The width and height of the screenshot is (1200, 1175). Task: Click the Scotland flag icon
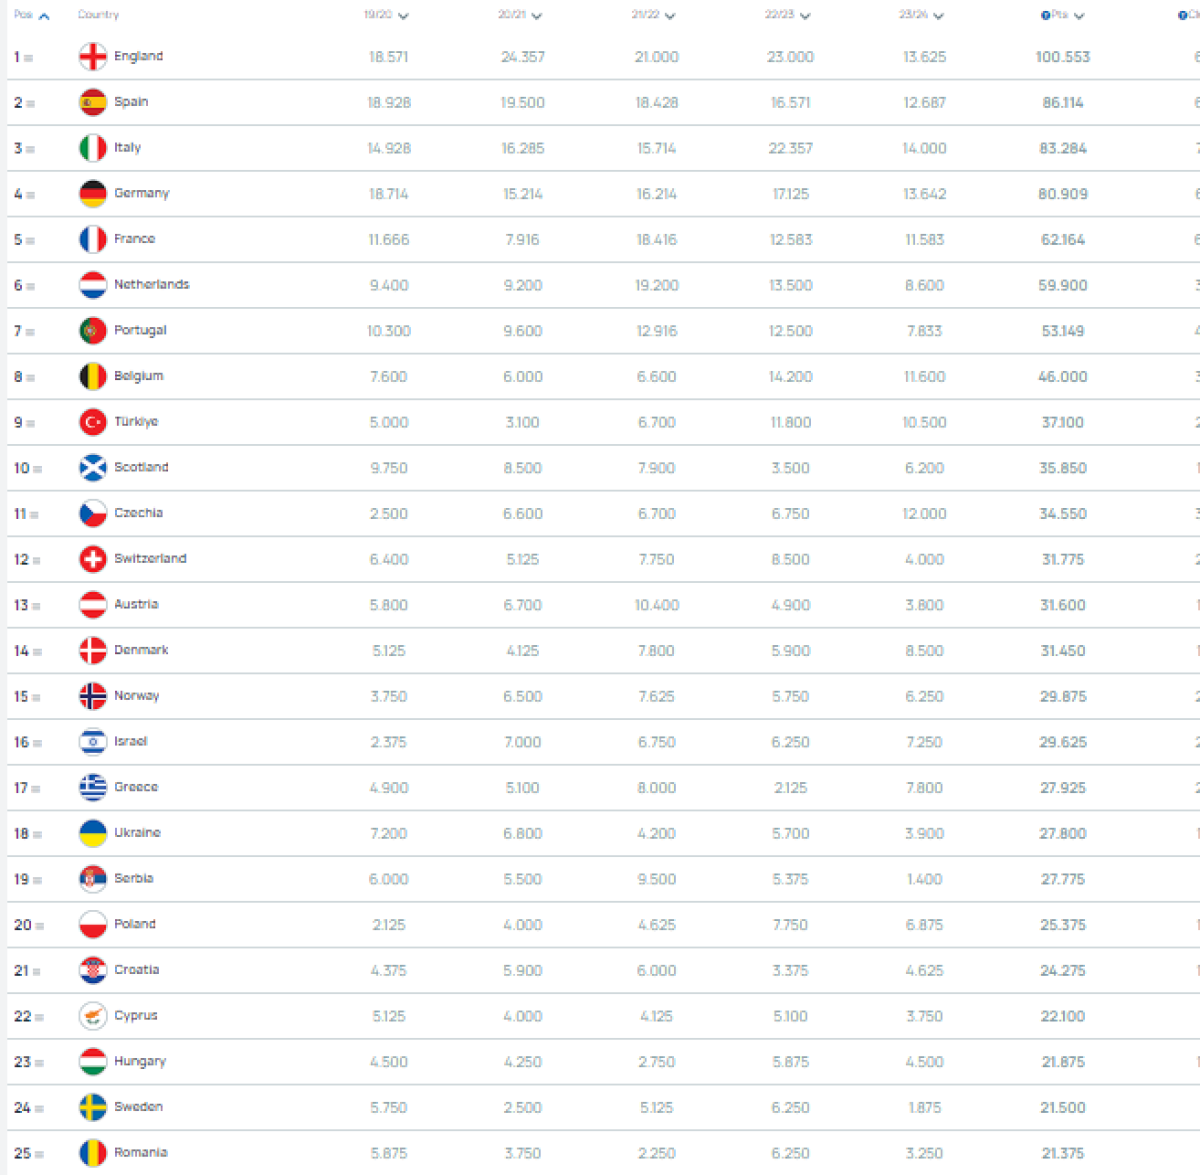93,468
